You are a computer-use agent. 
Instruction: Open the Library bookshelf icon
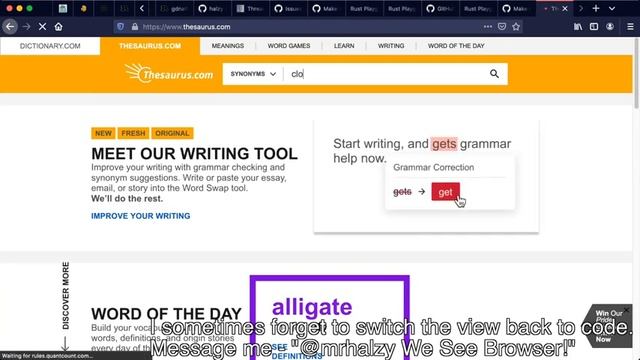[x=578, y=27]
